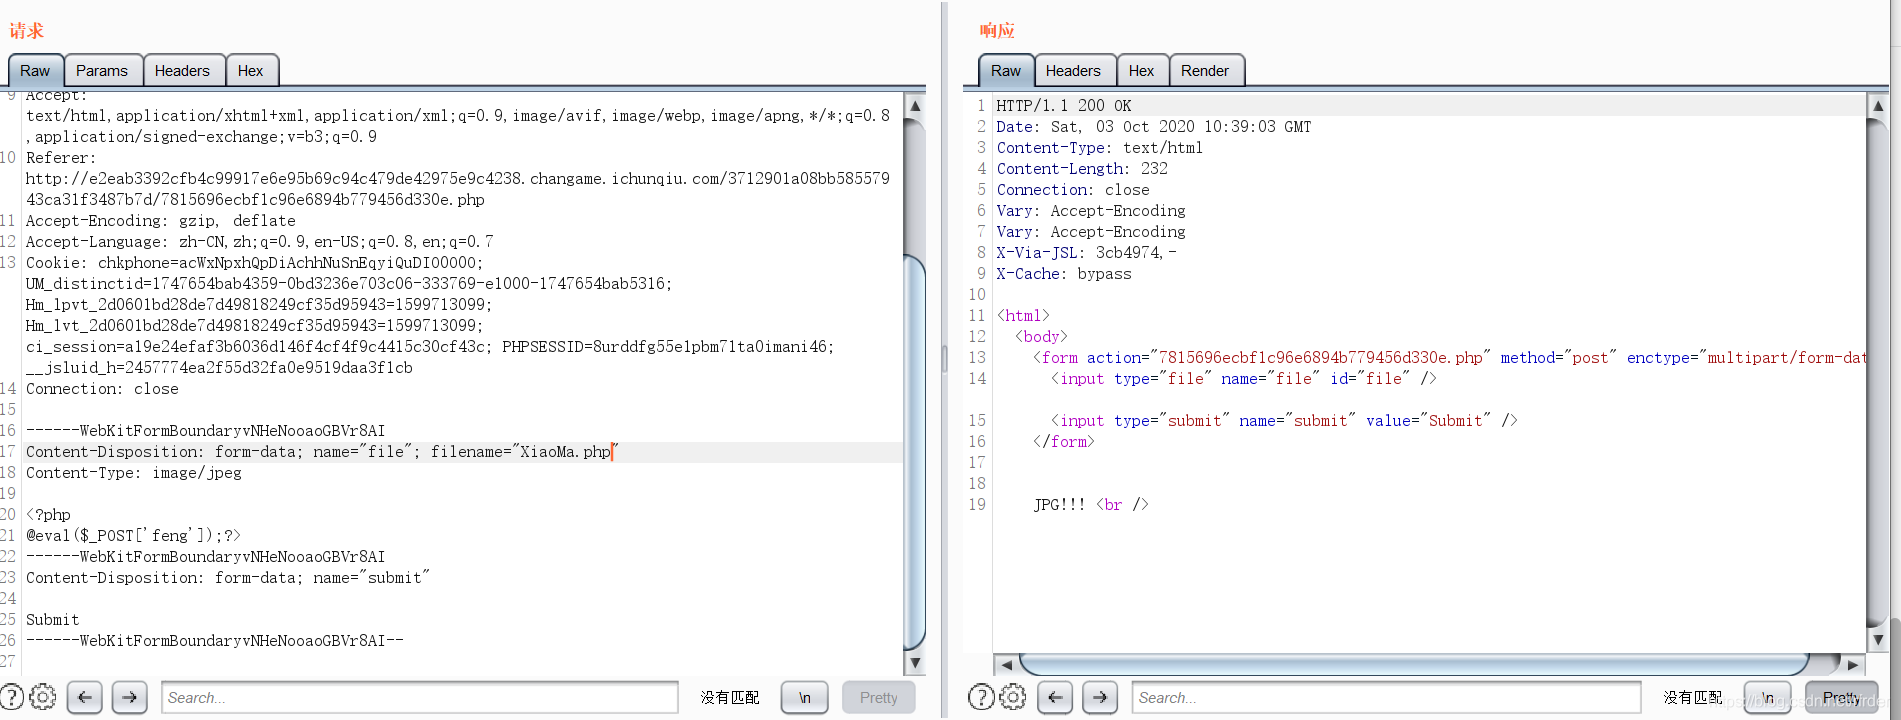The image size is (1901, 720).
Task: Switch to response Headers tab
Action: pos(1073,70)
